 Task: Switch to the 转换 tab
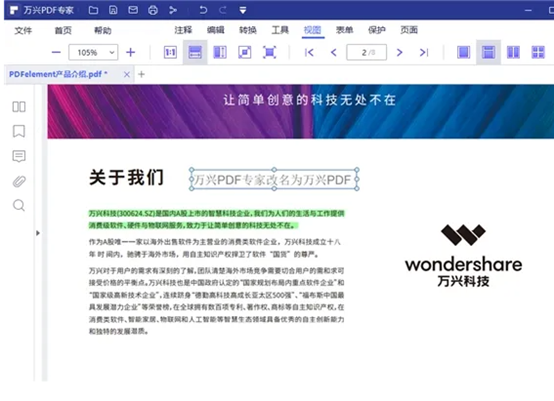tap(248, 30)
